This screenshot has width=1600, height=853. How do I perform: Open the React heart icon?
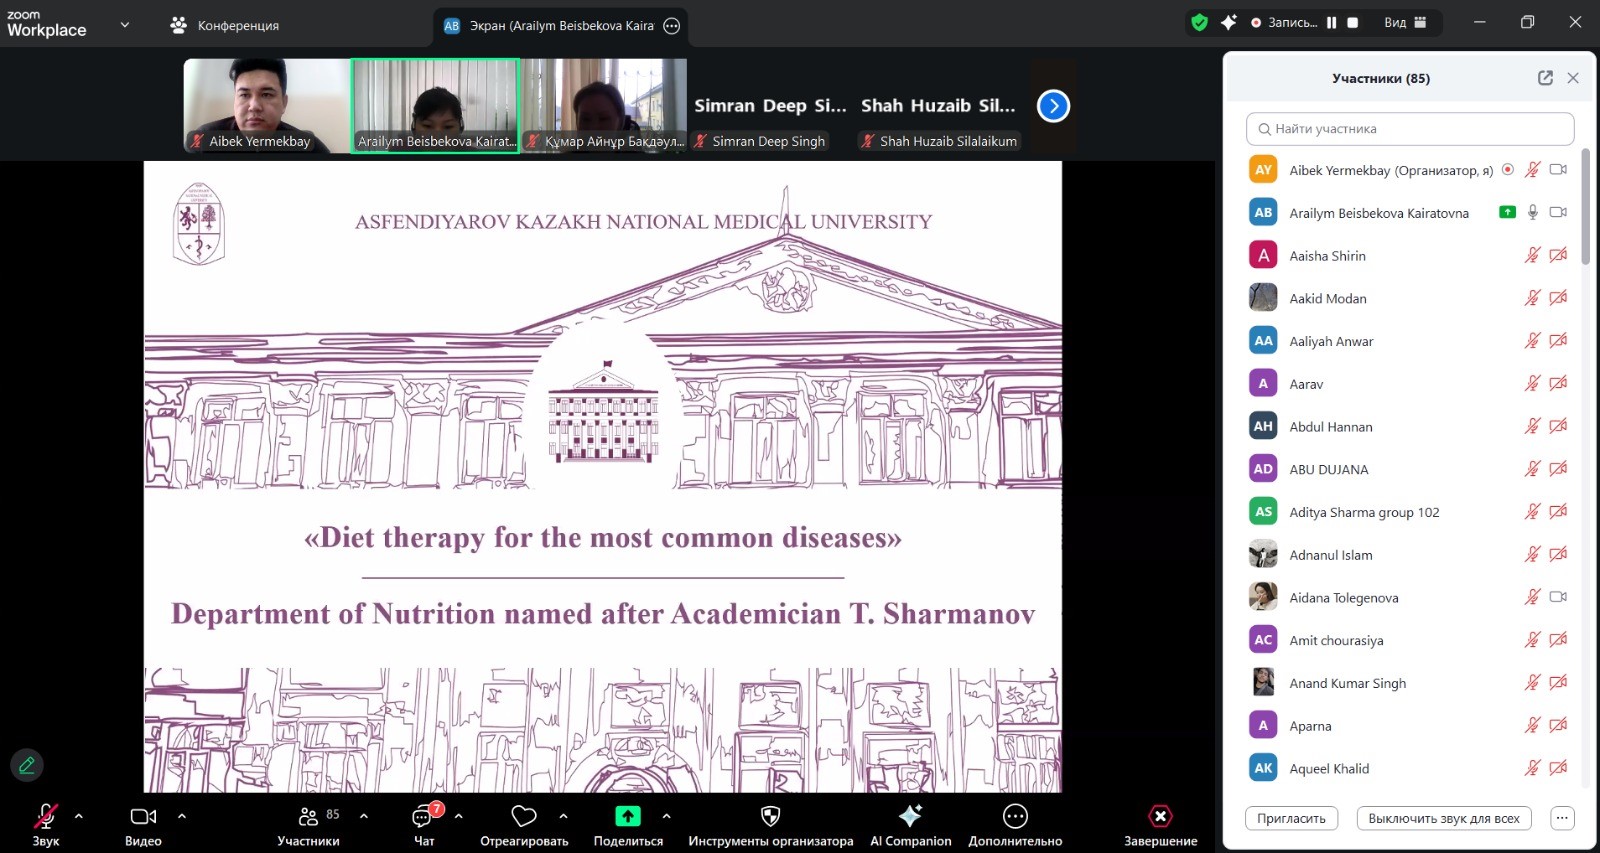coord(524,816)
